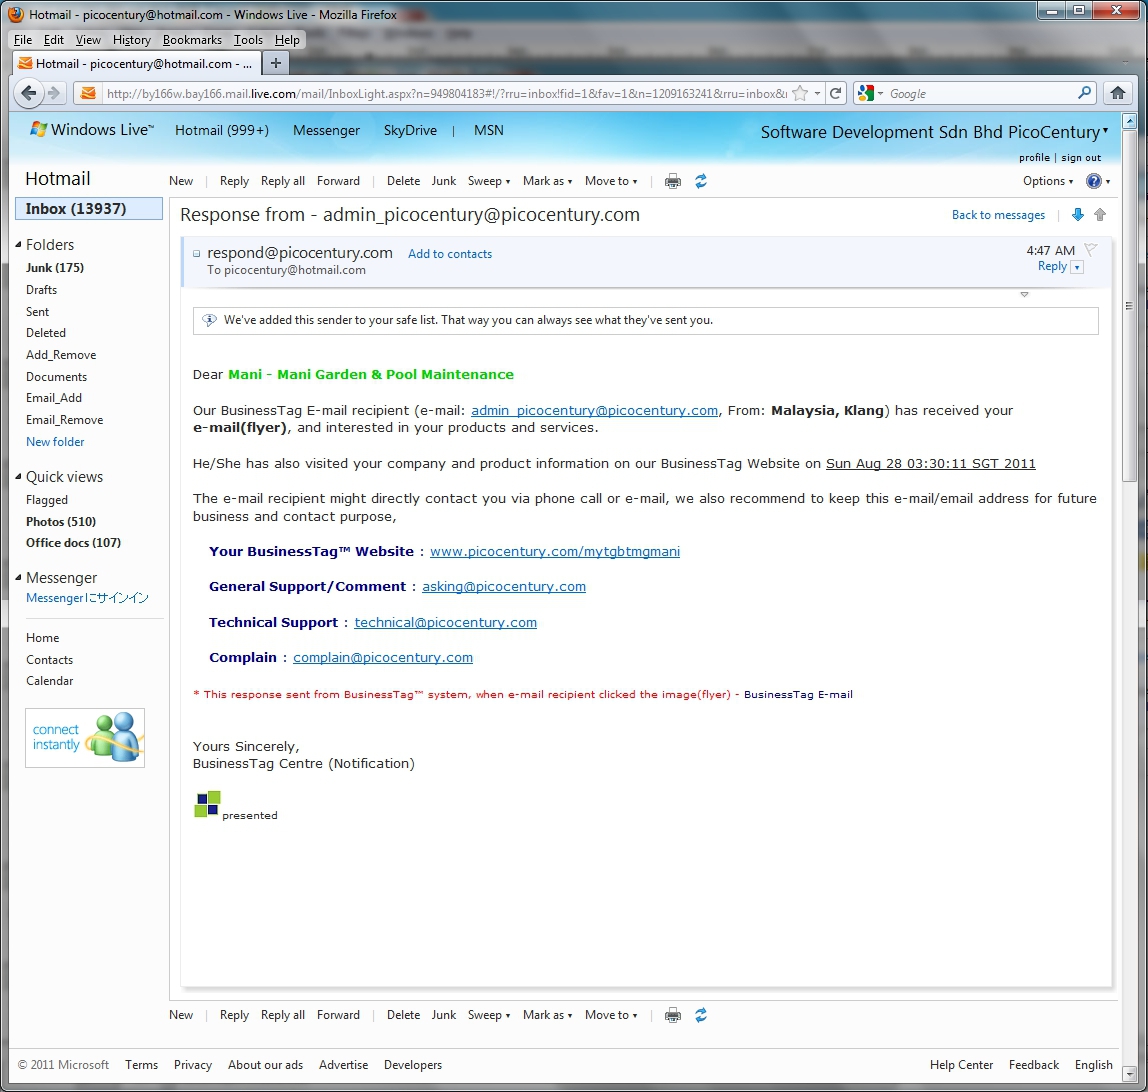Click the Print icon in bottom toolbar
This screenshot has width=1148, height=1092.
click(673, 1015)
